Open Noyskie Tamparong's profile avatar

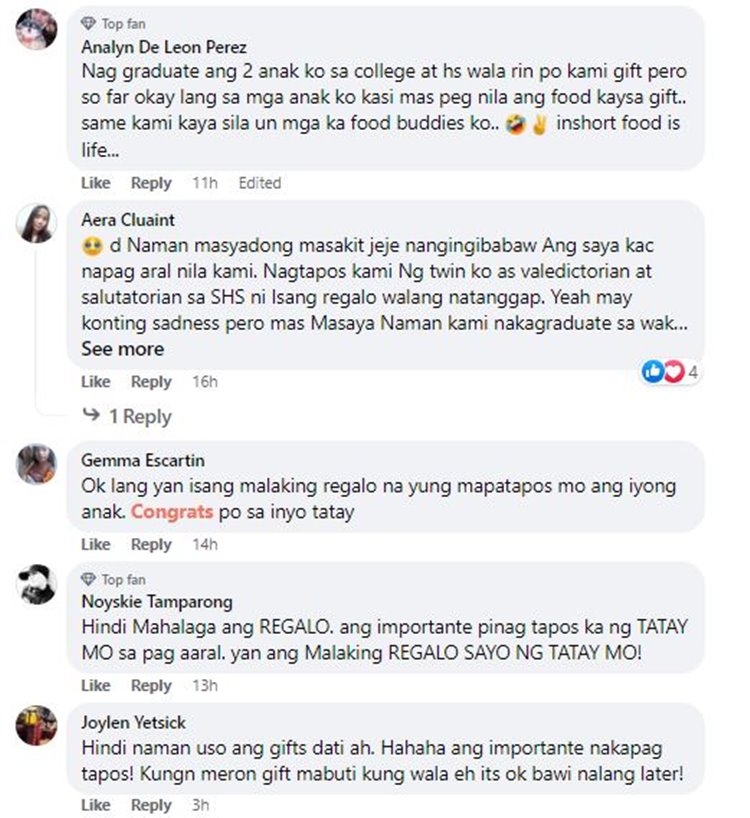(37, 584)
